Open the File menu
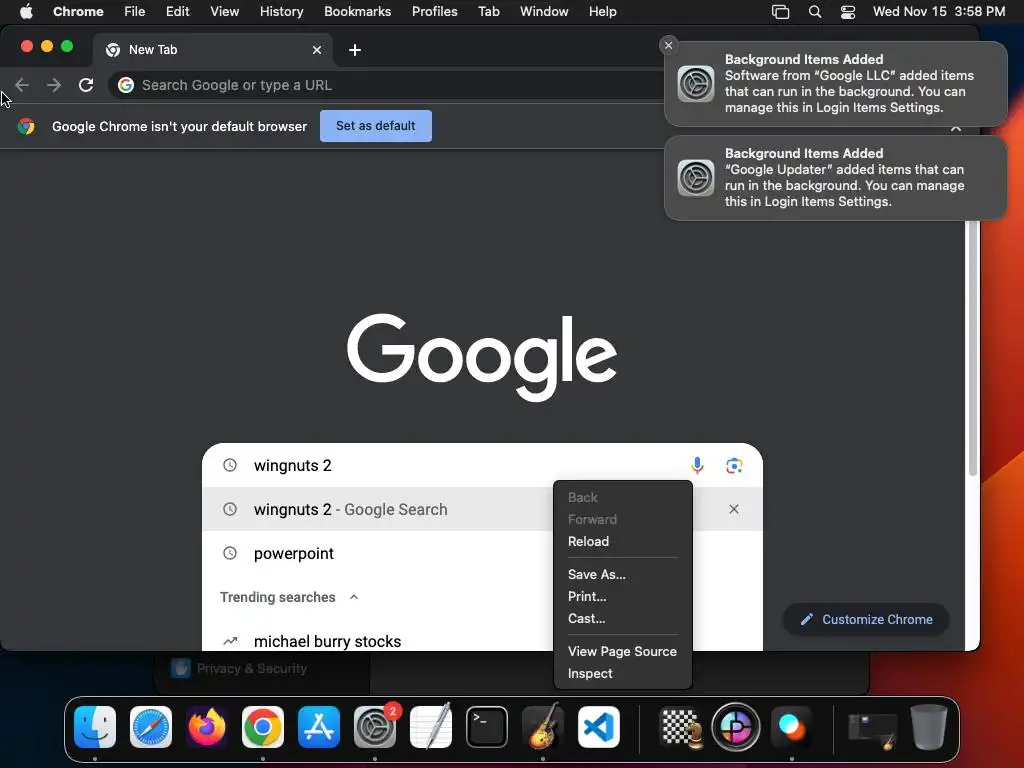 coord(135,11)
